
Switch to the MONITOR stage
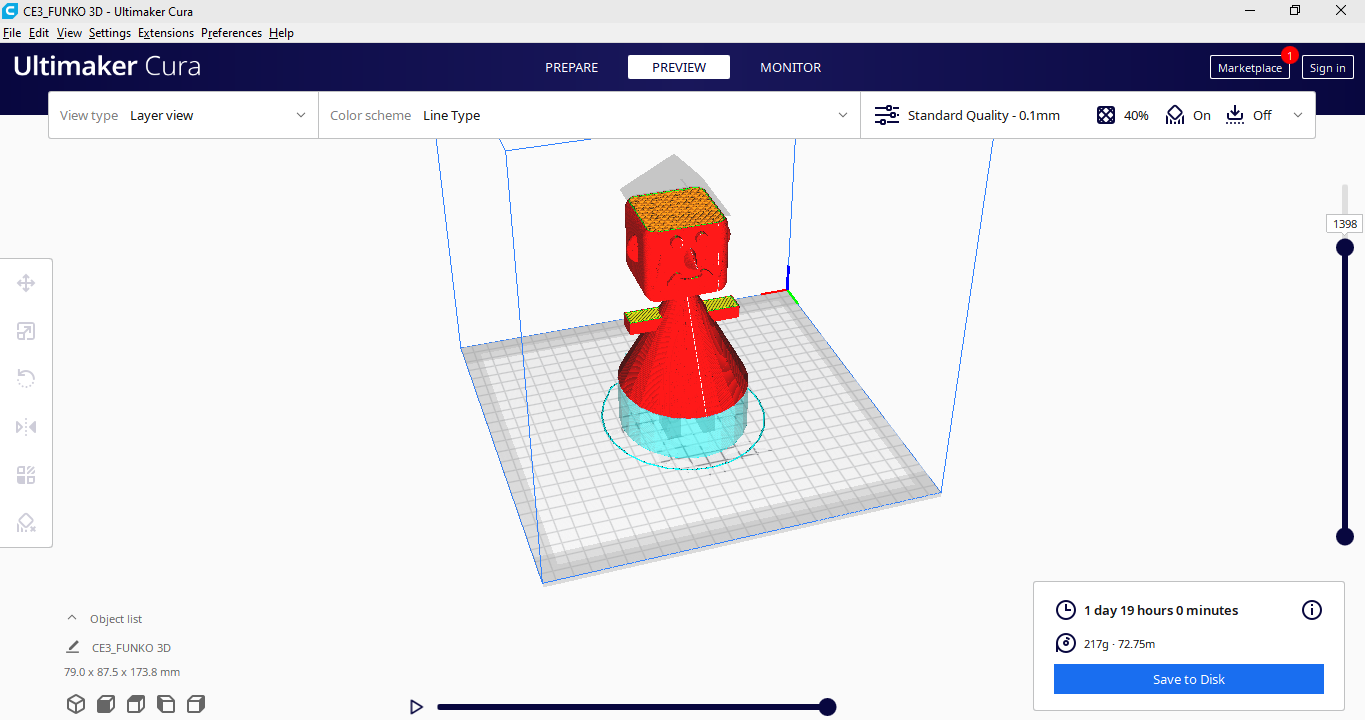(790, 67)
